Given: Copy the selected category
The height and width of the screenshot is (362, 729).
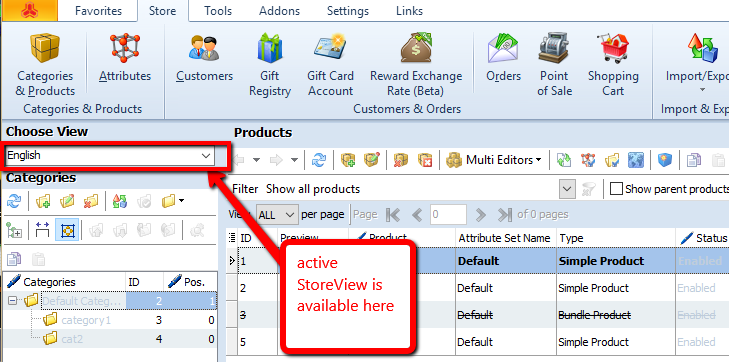Looking at the screenshot, I should 14,259.
